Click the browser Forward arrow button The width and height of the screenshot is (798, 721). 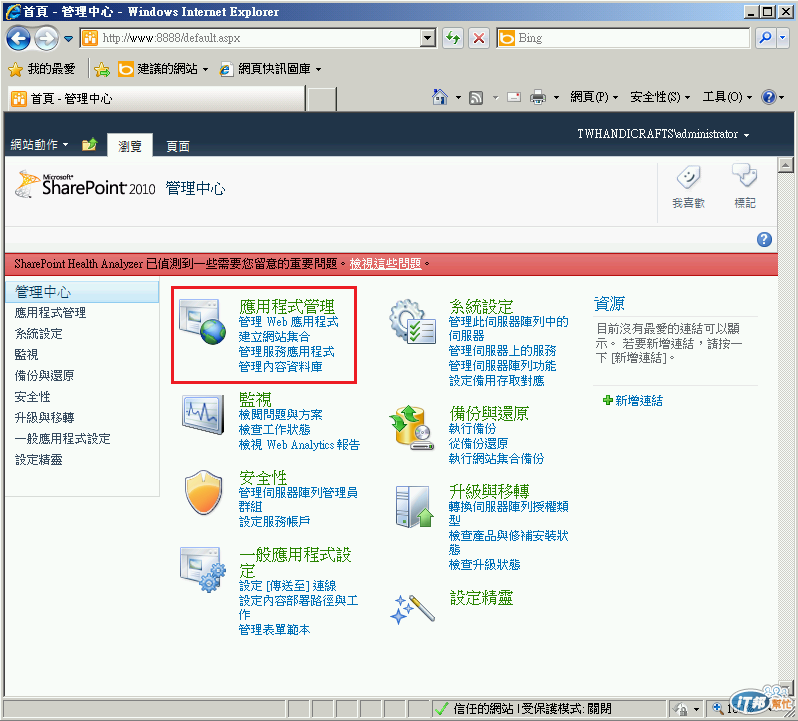click(47, 38)
